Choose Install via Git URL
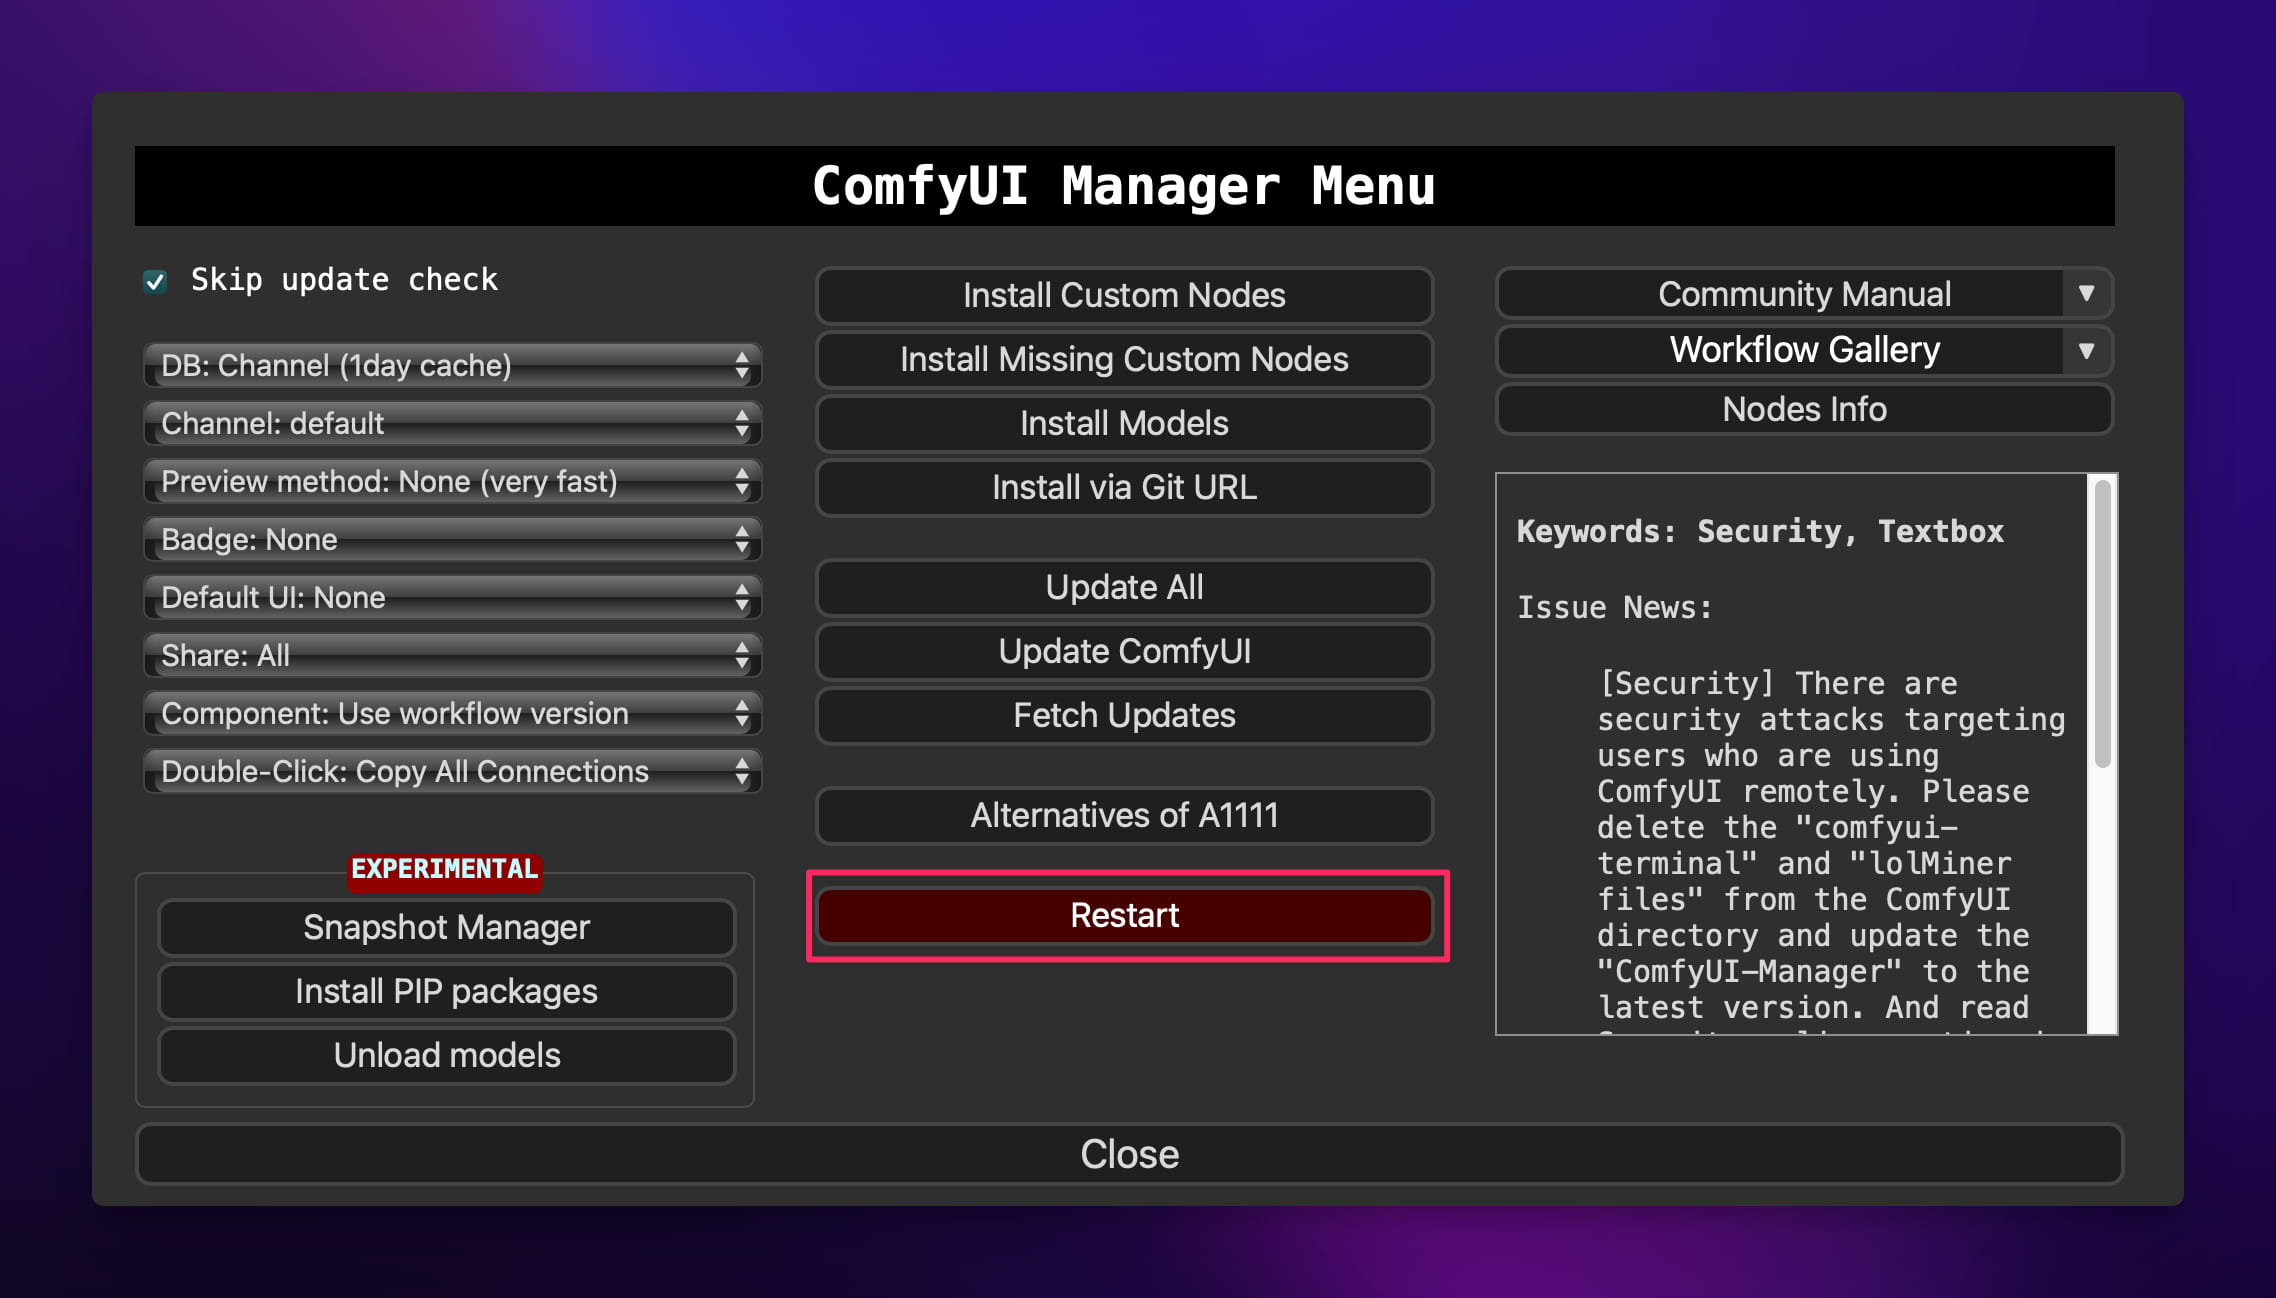Screen dimensions: 2276x1298 coord(1124,488)
